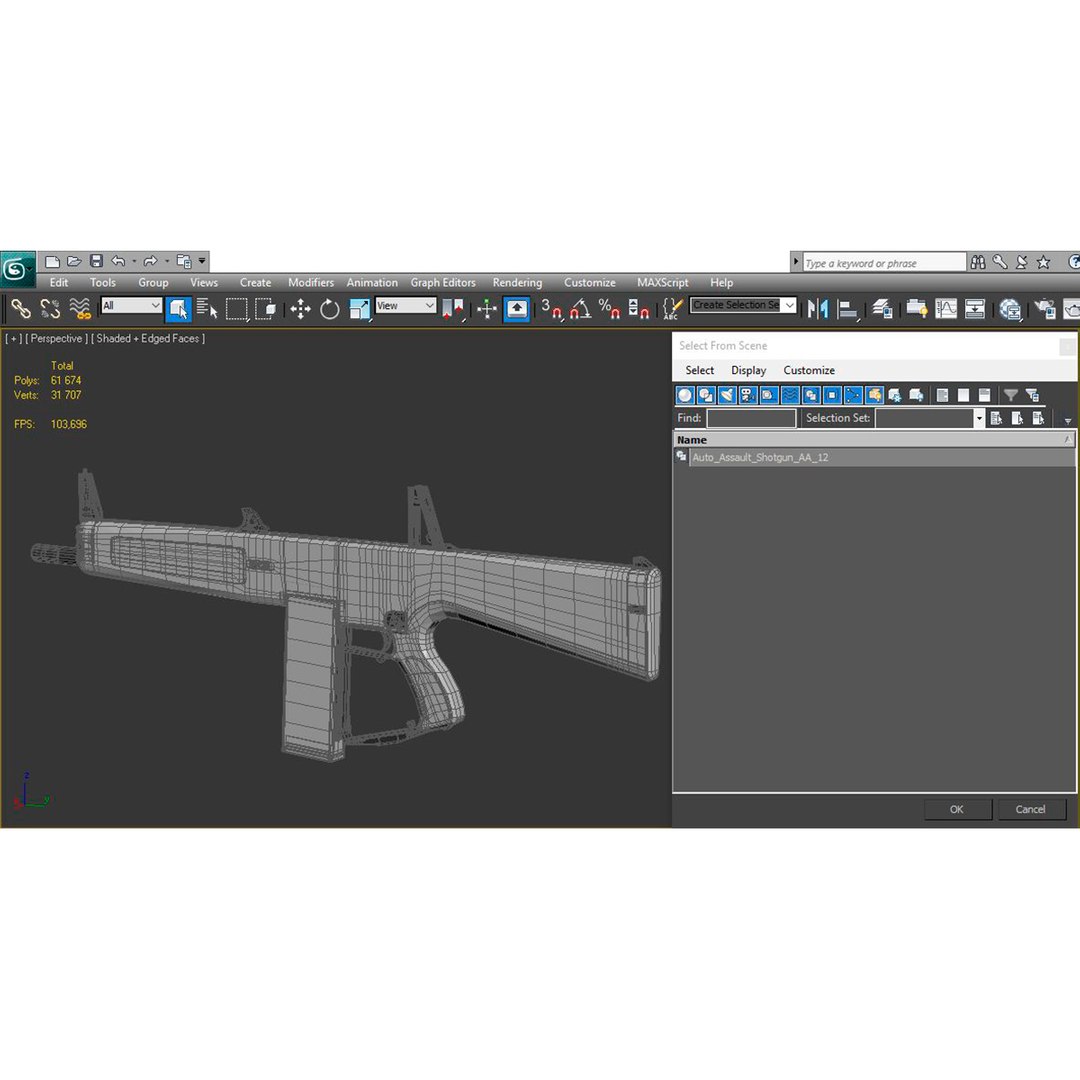Toggle Percent Snap
Screen dimensions: 1080x1080
point(609,309)
